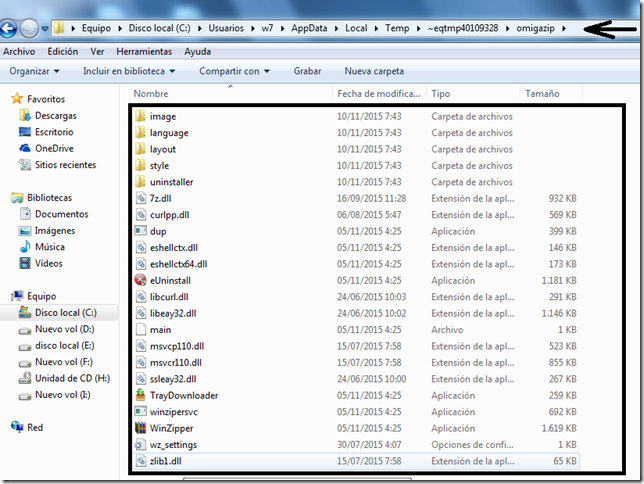Go to ~eqtmp40109328 breadcrumb folder

point(462,28)
